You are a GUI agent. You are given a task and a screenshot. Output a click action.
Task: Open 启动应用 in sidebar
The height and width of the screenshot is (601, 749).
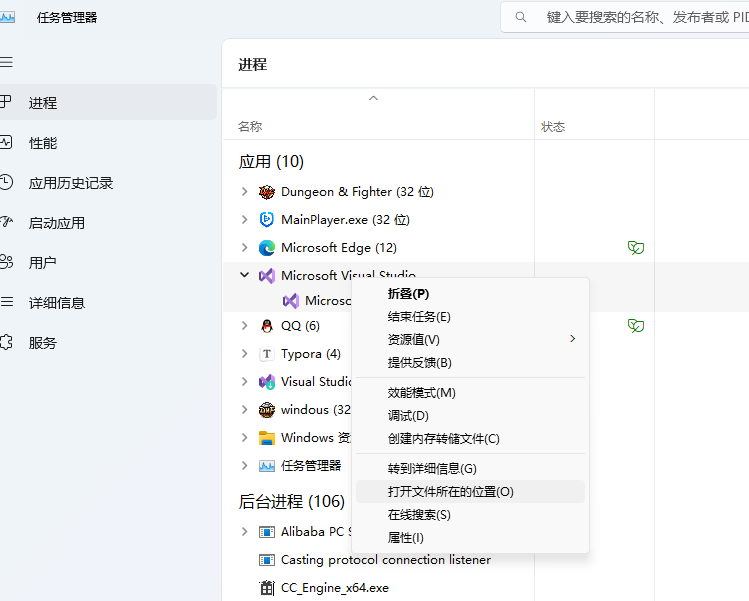[x=57, y=223]
